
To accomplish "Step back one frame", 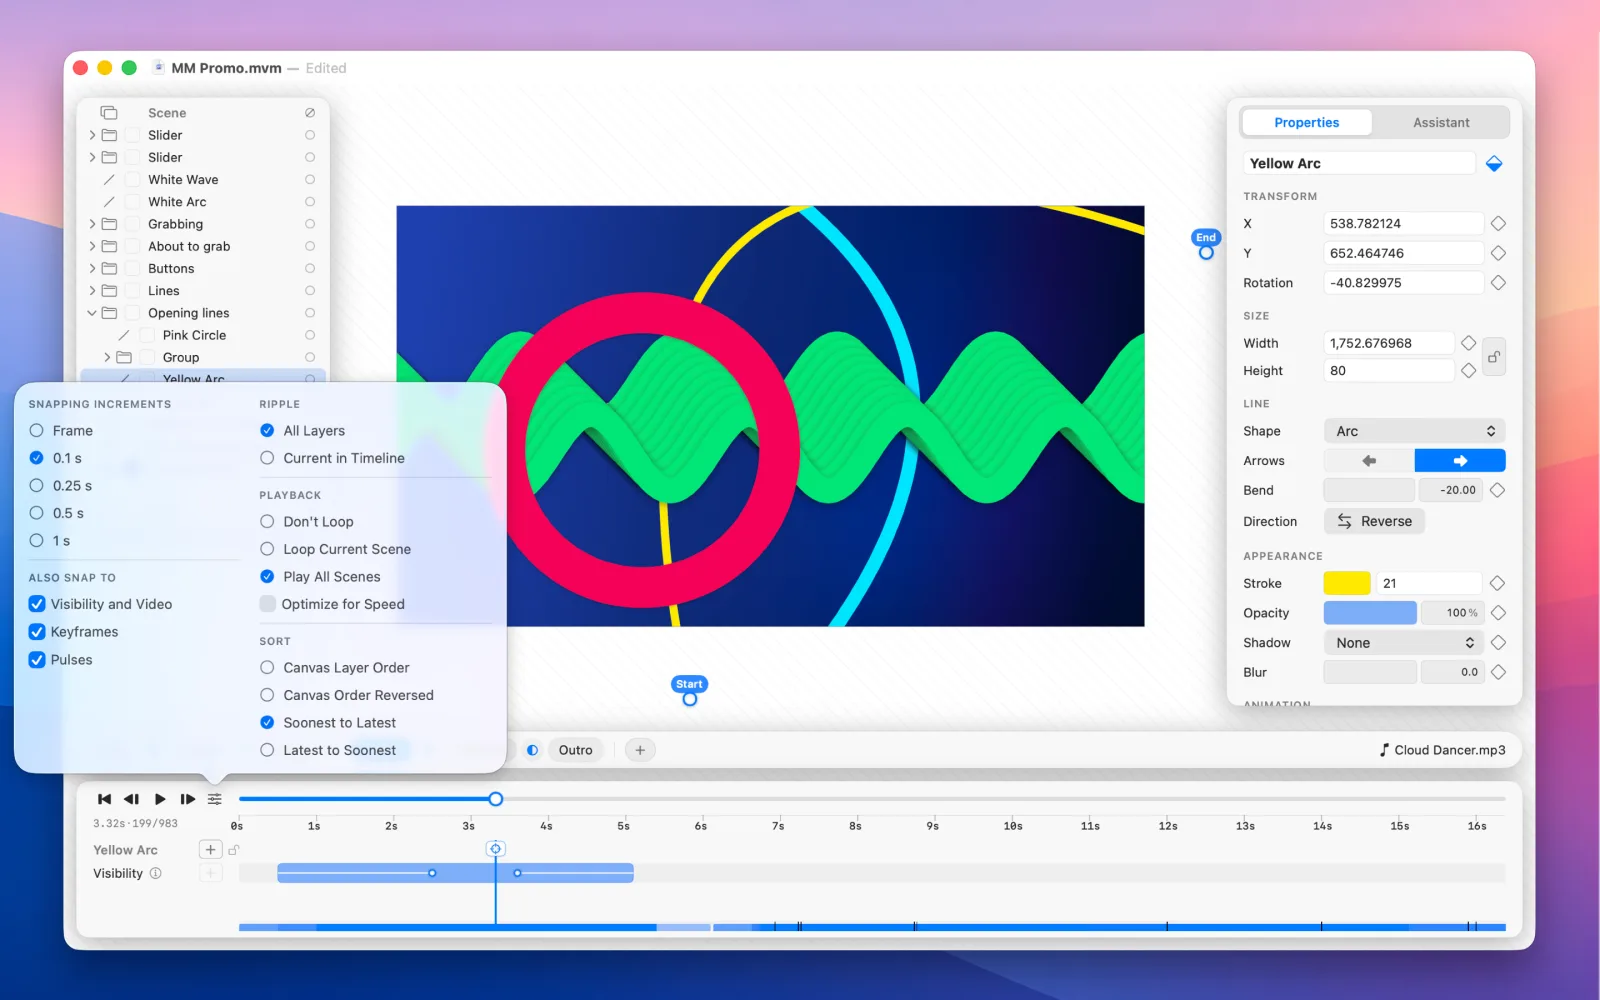I will click(131, 799).
